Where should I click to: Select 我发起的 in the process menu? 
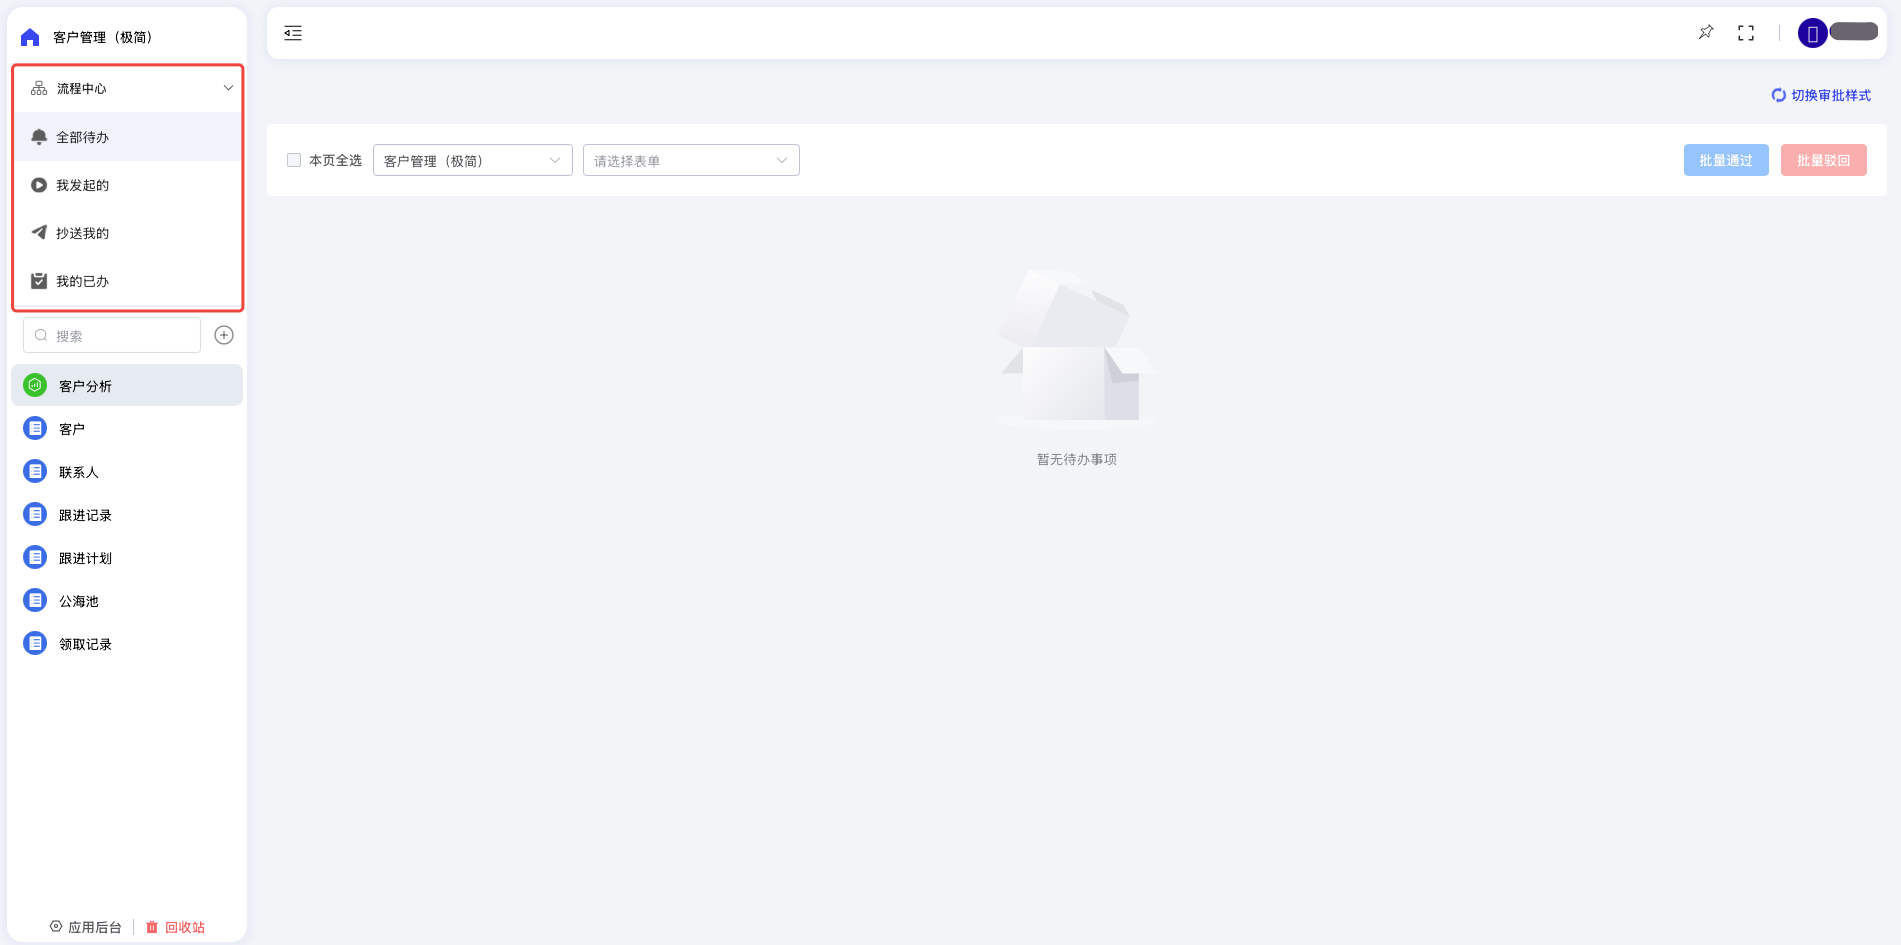point(82,185)
